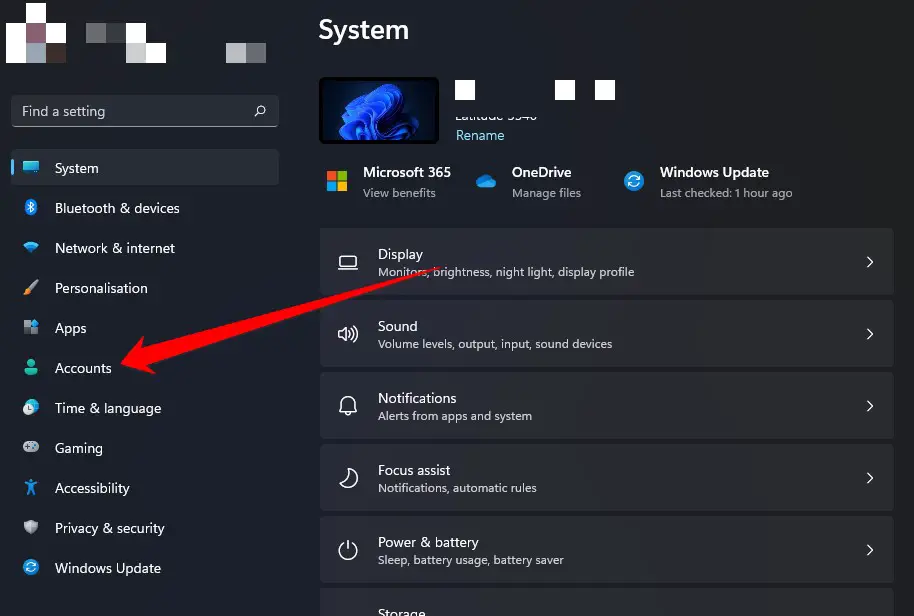Click the System monitor icon in sidebar

[31, 167]
